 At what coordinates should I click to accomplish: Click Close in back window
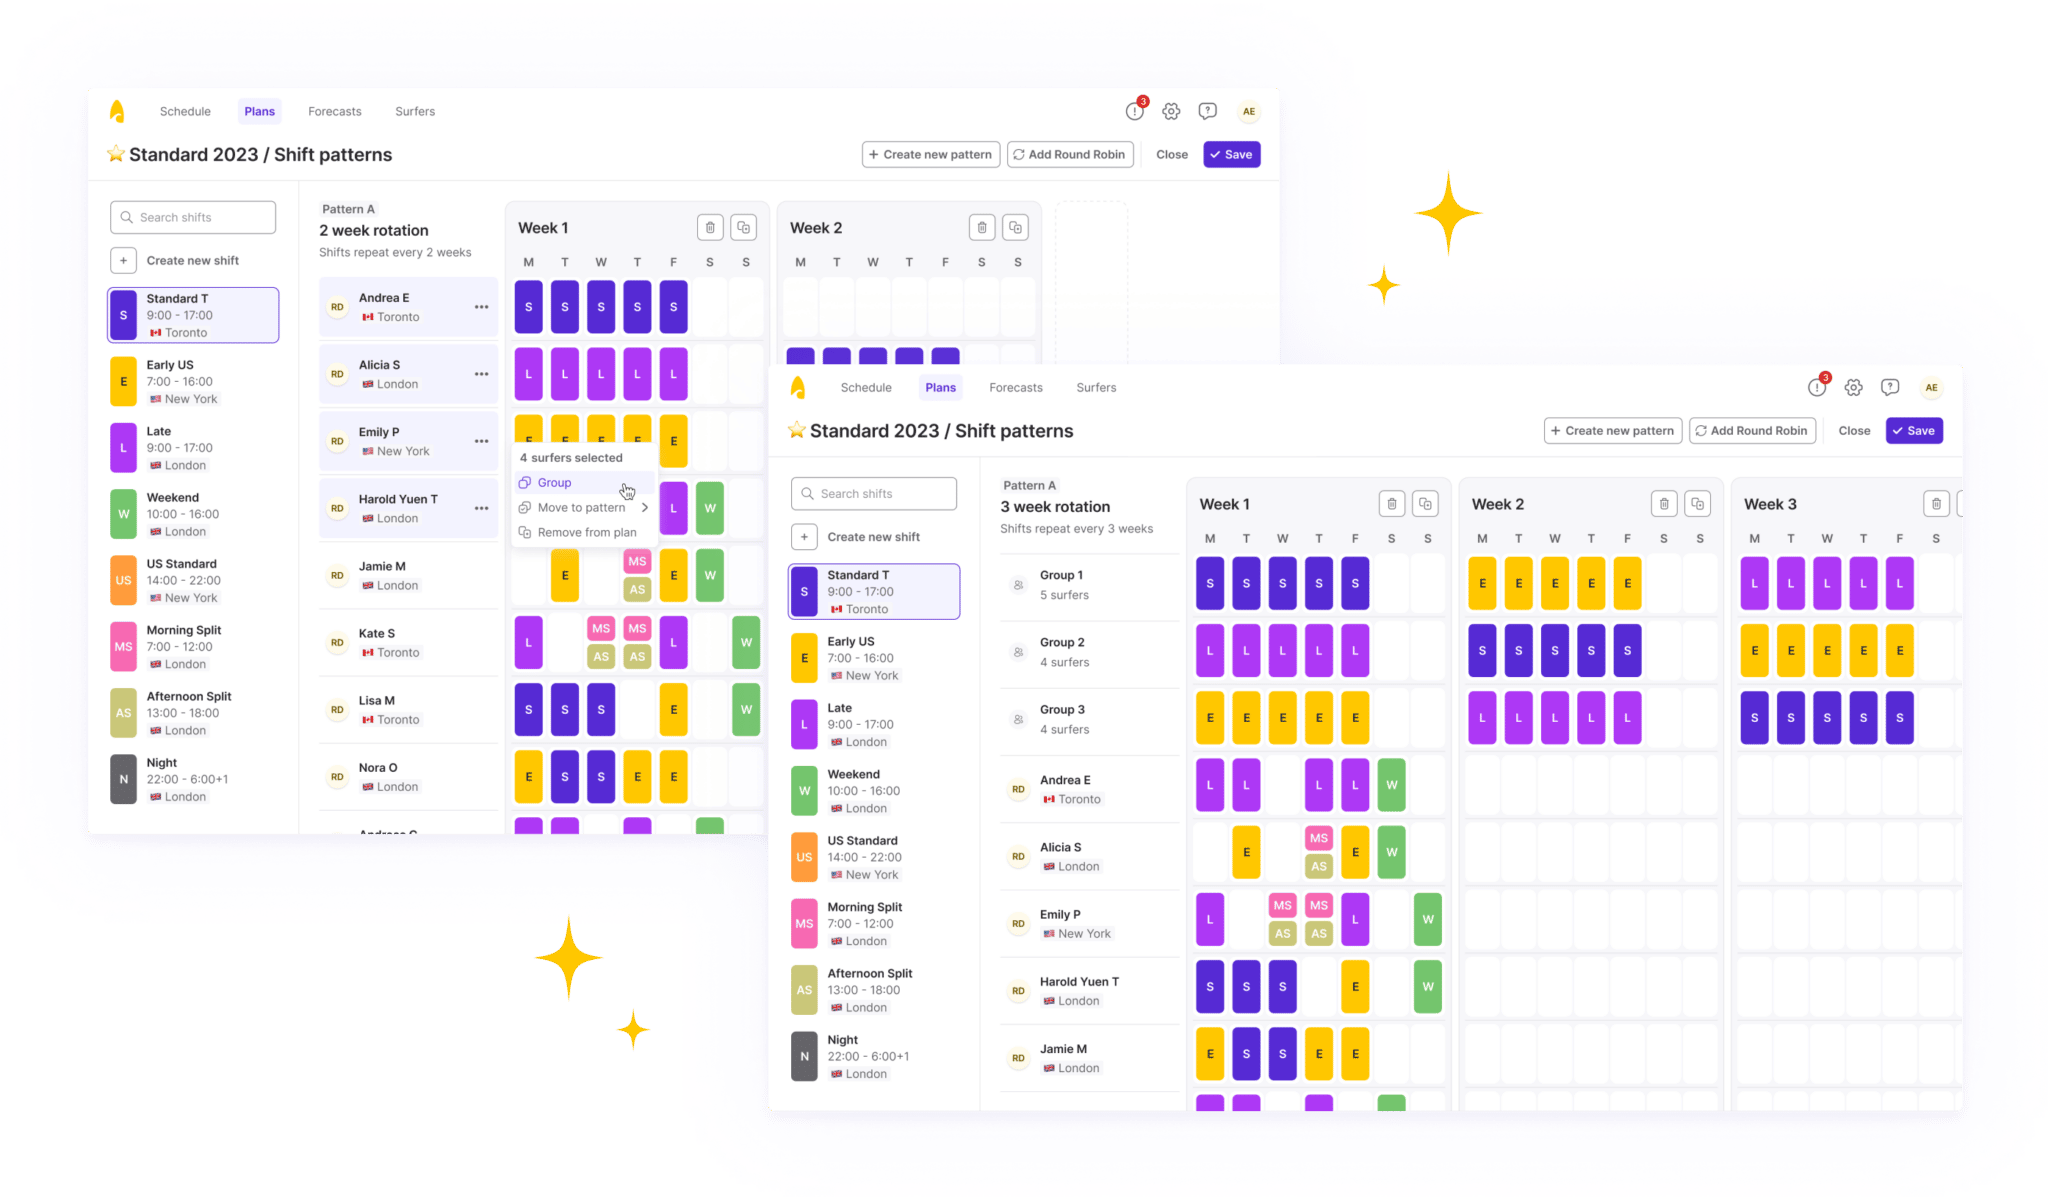coord(1172,154)
